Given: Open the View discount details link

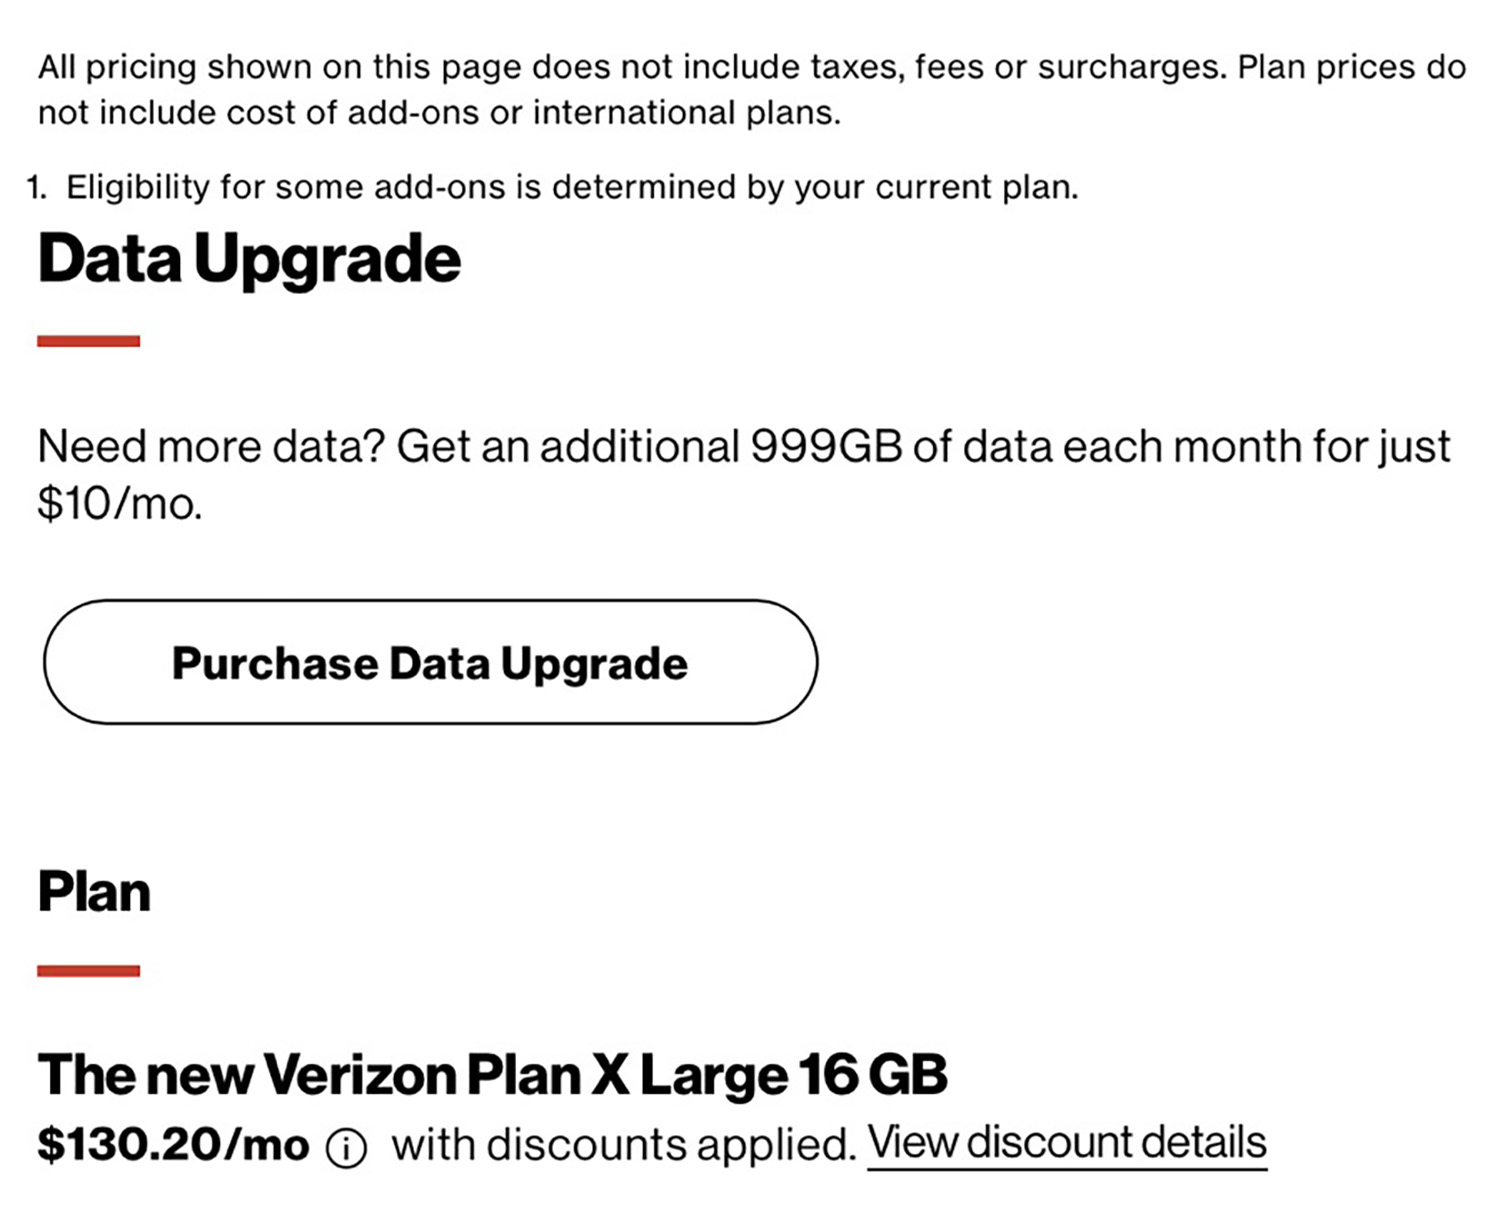Looking at the screenshot, I should coord(1066,1143).
